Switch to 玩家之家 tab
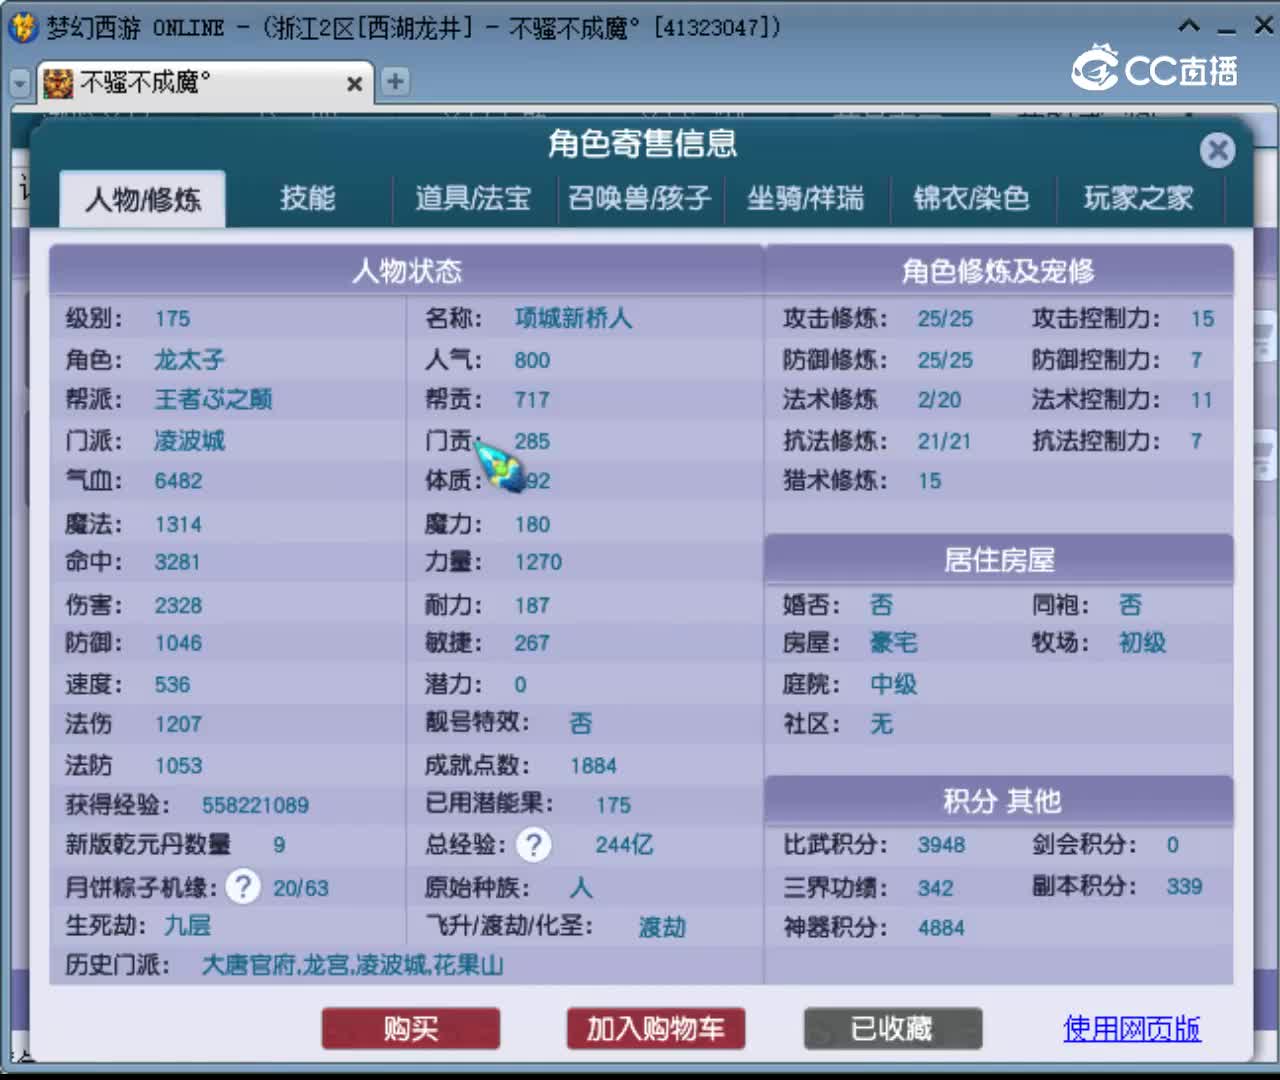The width and height of the screenshot is (1280, 1080). 1138,198
